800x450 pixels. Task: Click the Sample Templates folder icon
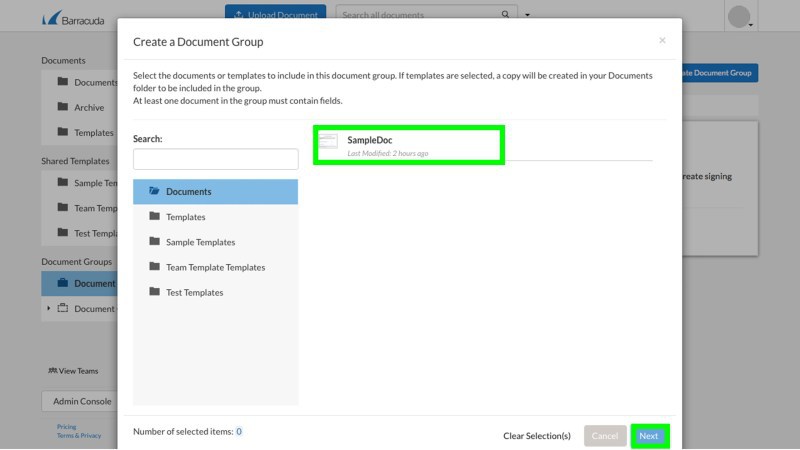pyautogui.click(x=154, y=242)
